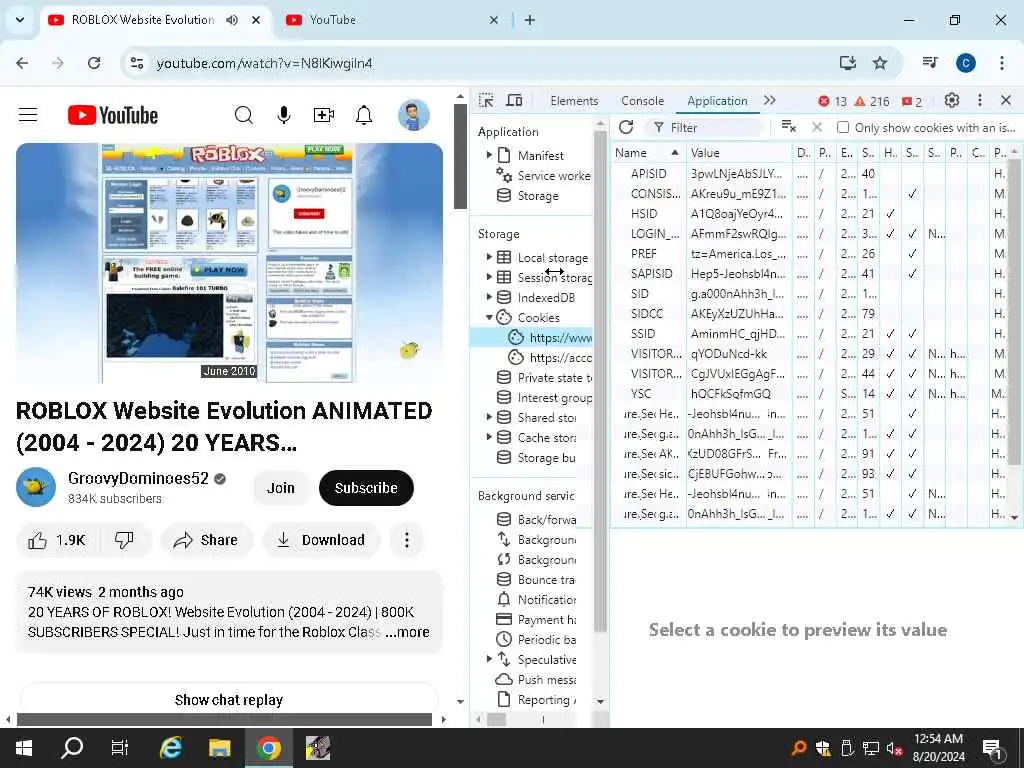Expand Speculative loads tree node
Screen dimensions: 1024x768
tap(489, 660)
